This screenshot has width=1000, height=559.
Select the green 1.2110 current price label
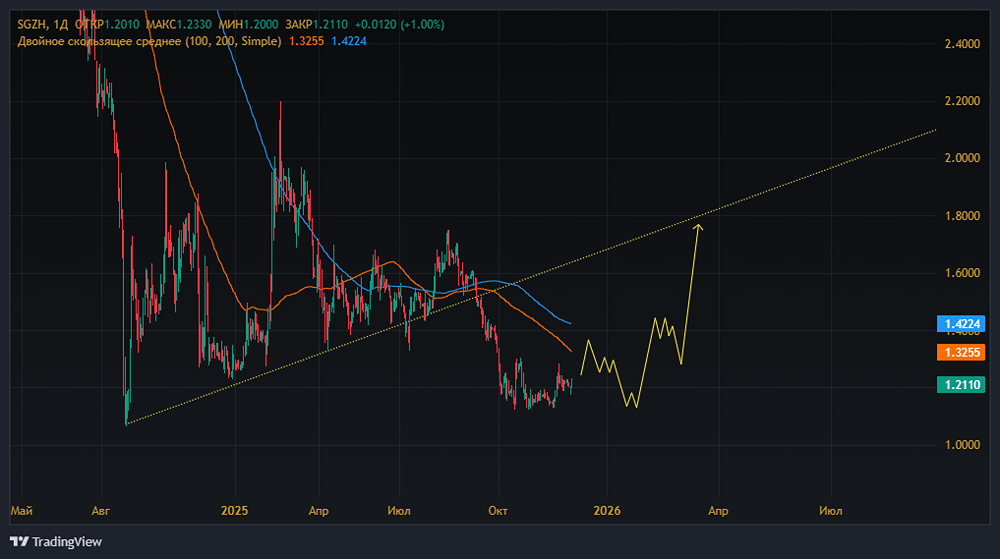(961, 384)
